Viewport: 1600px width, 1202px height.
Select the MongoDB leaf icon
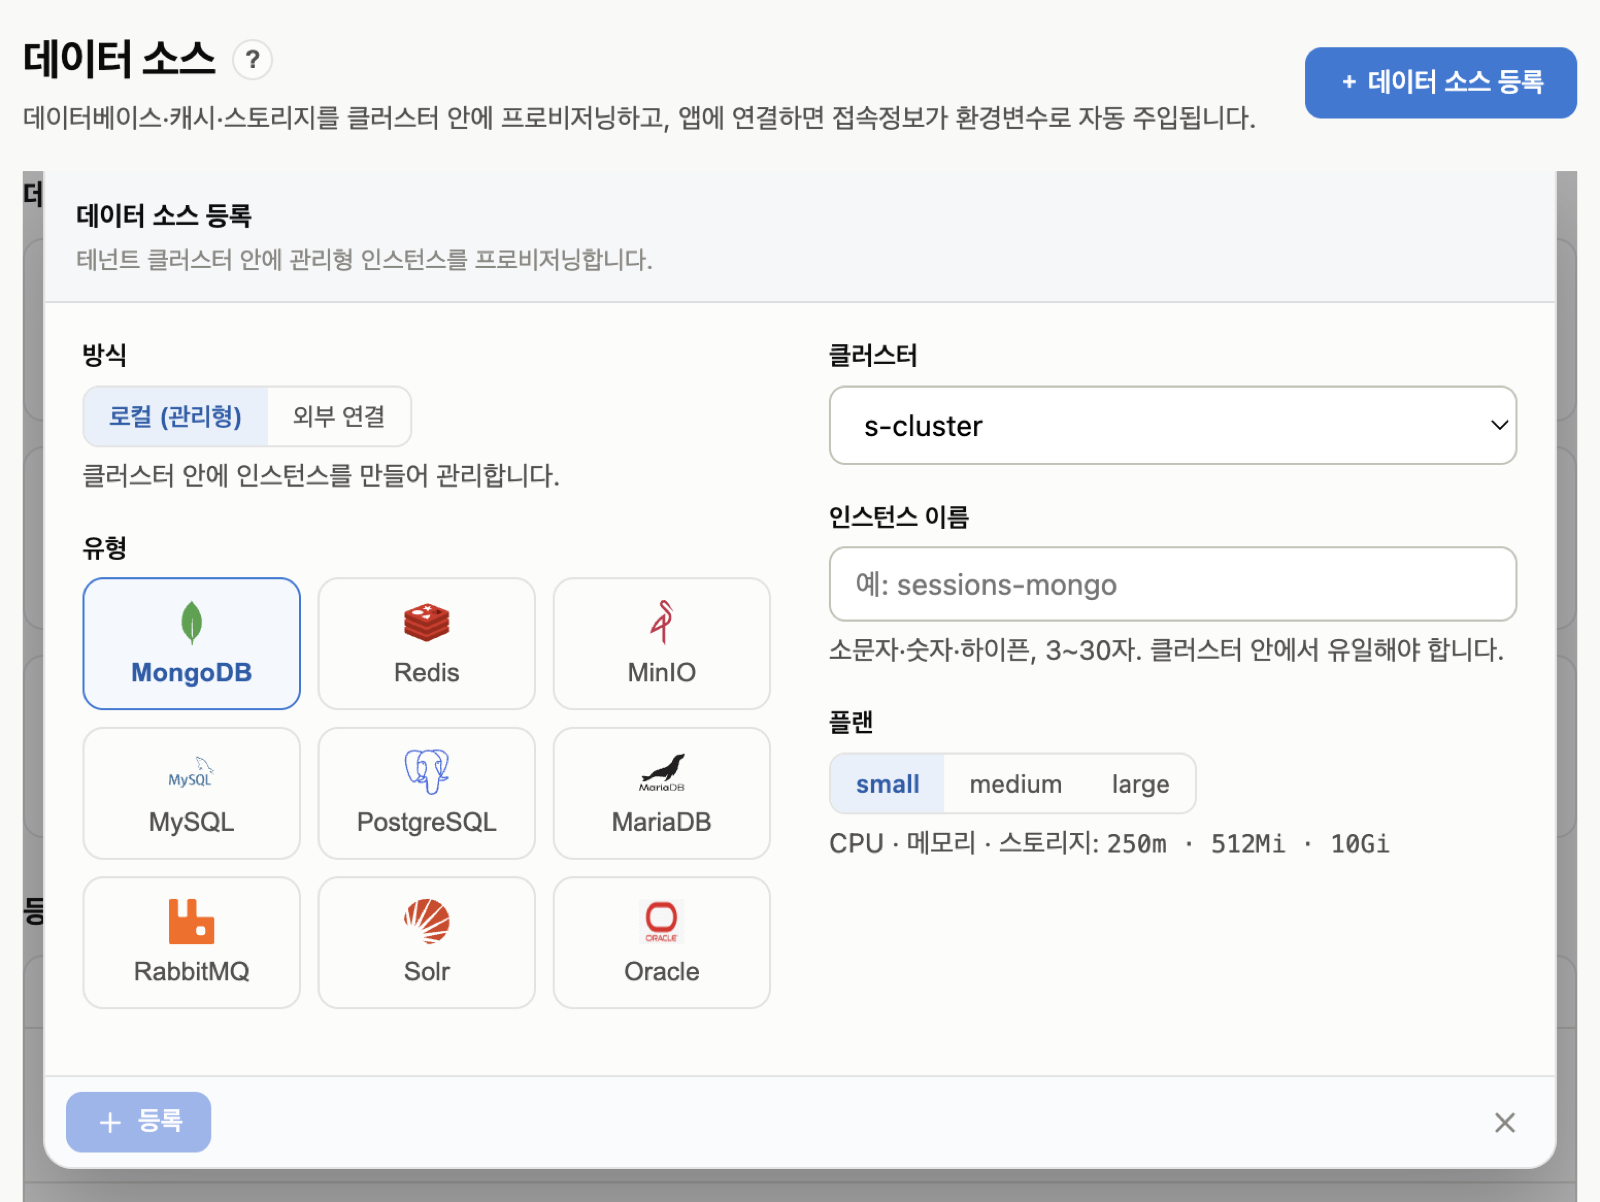[x=191, y=622]
